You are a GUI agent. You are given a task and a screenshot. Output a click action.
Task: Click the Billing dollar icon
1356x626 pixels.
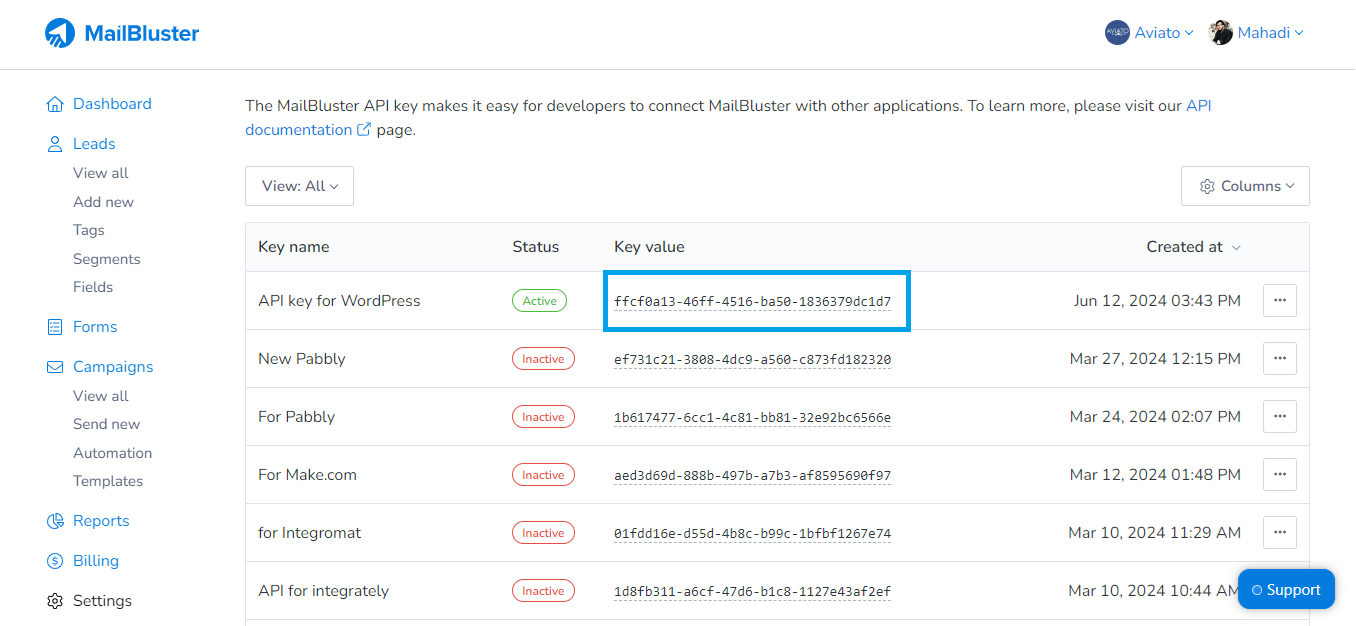pos(55,560)
